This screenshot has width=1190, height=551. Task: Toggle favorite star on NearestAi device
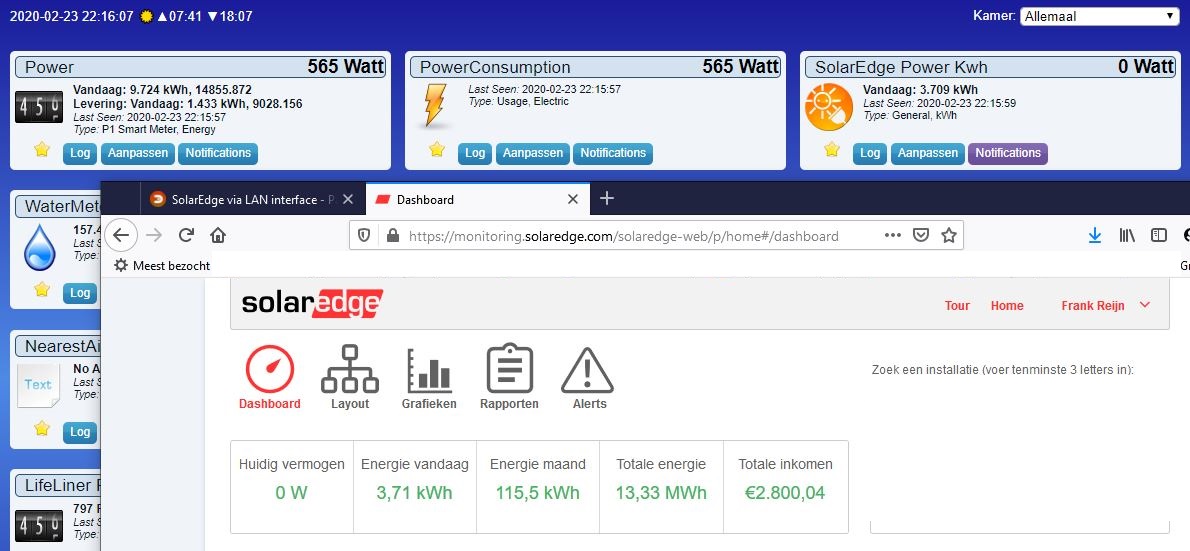pos(42,429)
